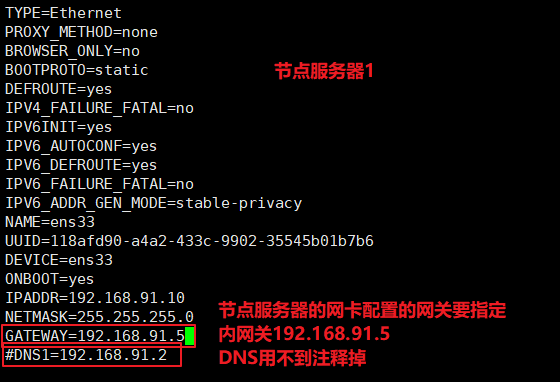Click the red DNS用不到注释掉 annotation text
Image resolution: width=560 pixels, height=382 pixels.
292,358
